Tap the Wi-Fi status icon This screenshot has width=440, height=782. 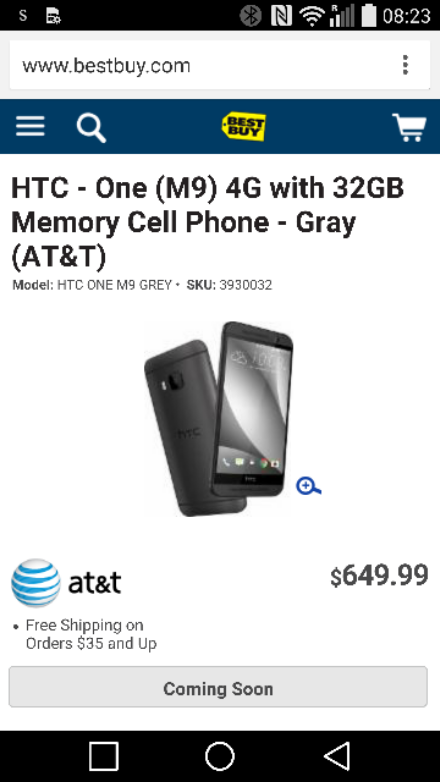312,15
